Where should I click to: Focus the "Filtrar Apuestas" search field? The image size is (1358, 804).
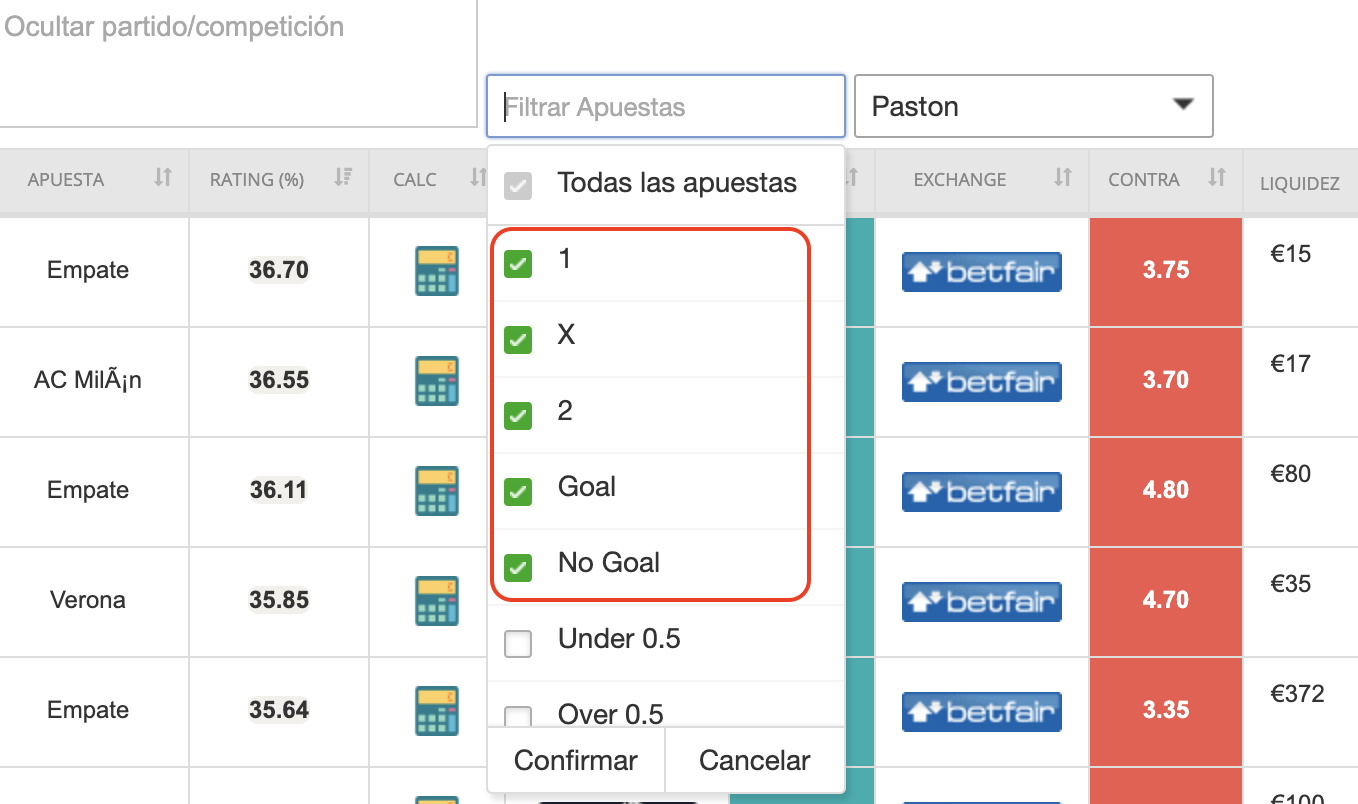(666, 106)
